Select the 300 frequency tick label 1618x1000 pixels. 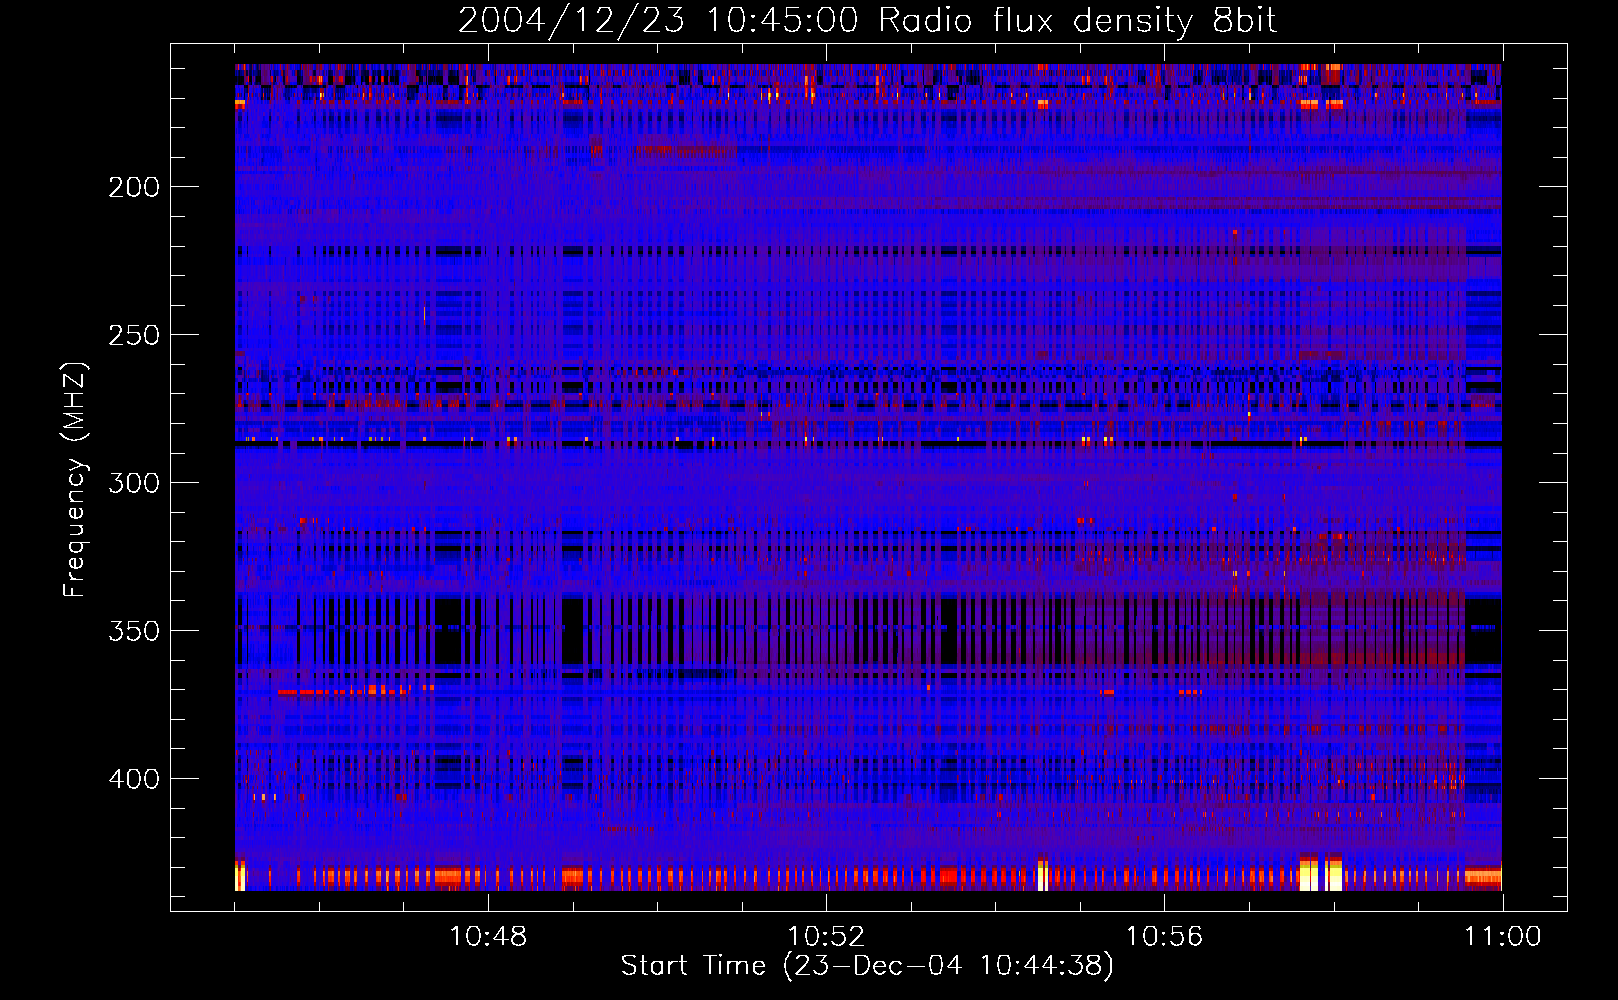(x=134, y=483)
